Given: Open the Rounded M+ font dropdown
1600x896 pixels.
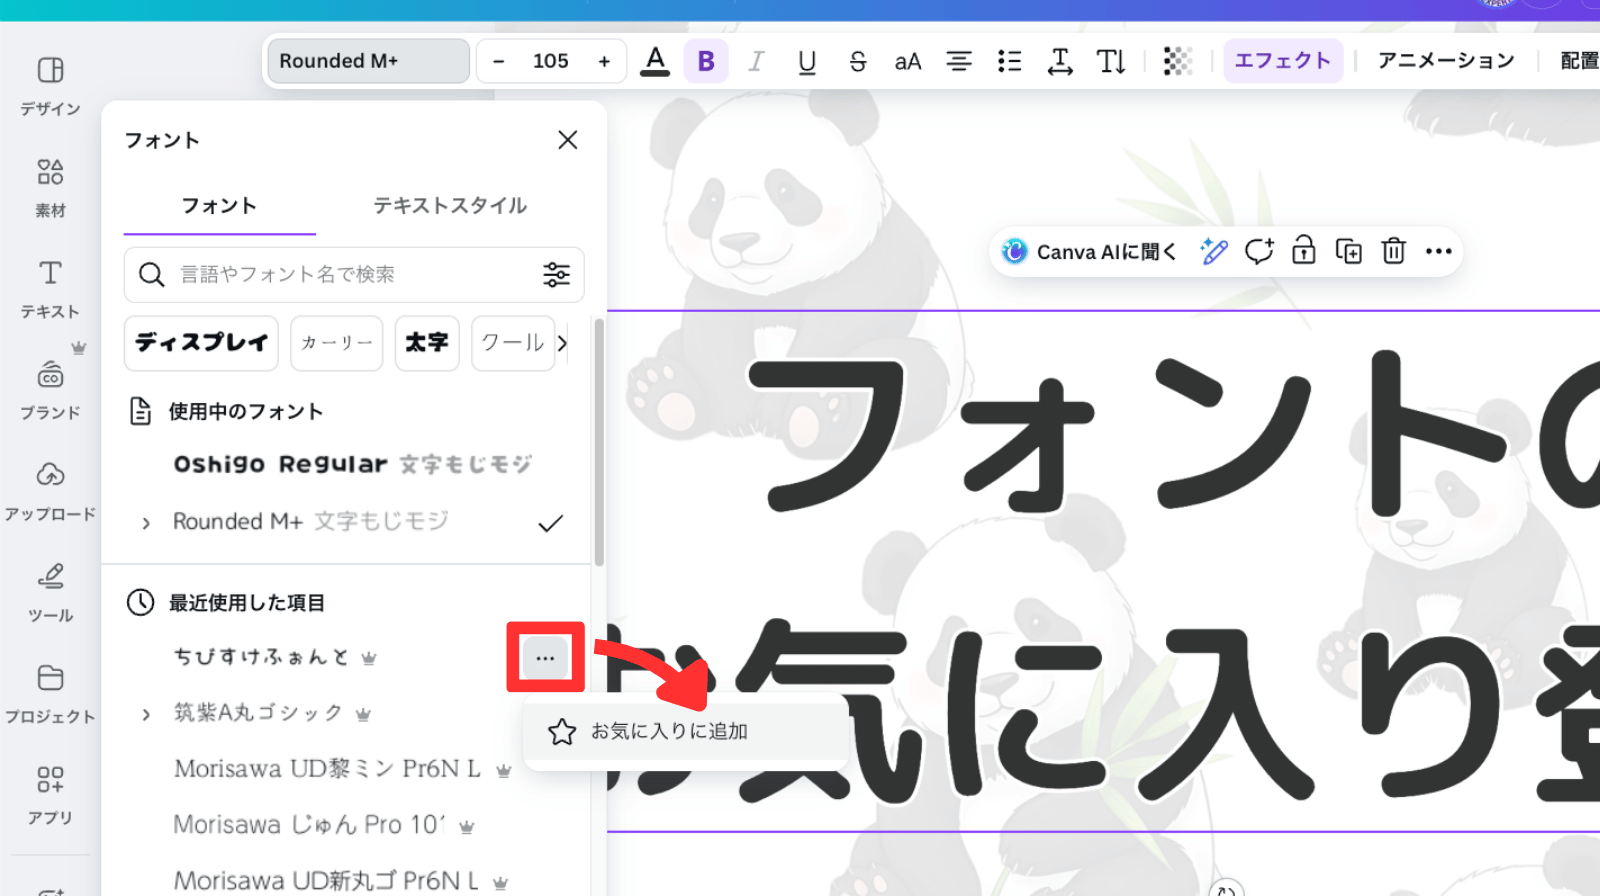Looking at the screenshot, I should (x=368, y=61).
